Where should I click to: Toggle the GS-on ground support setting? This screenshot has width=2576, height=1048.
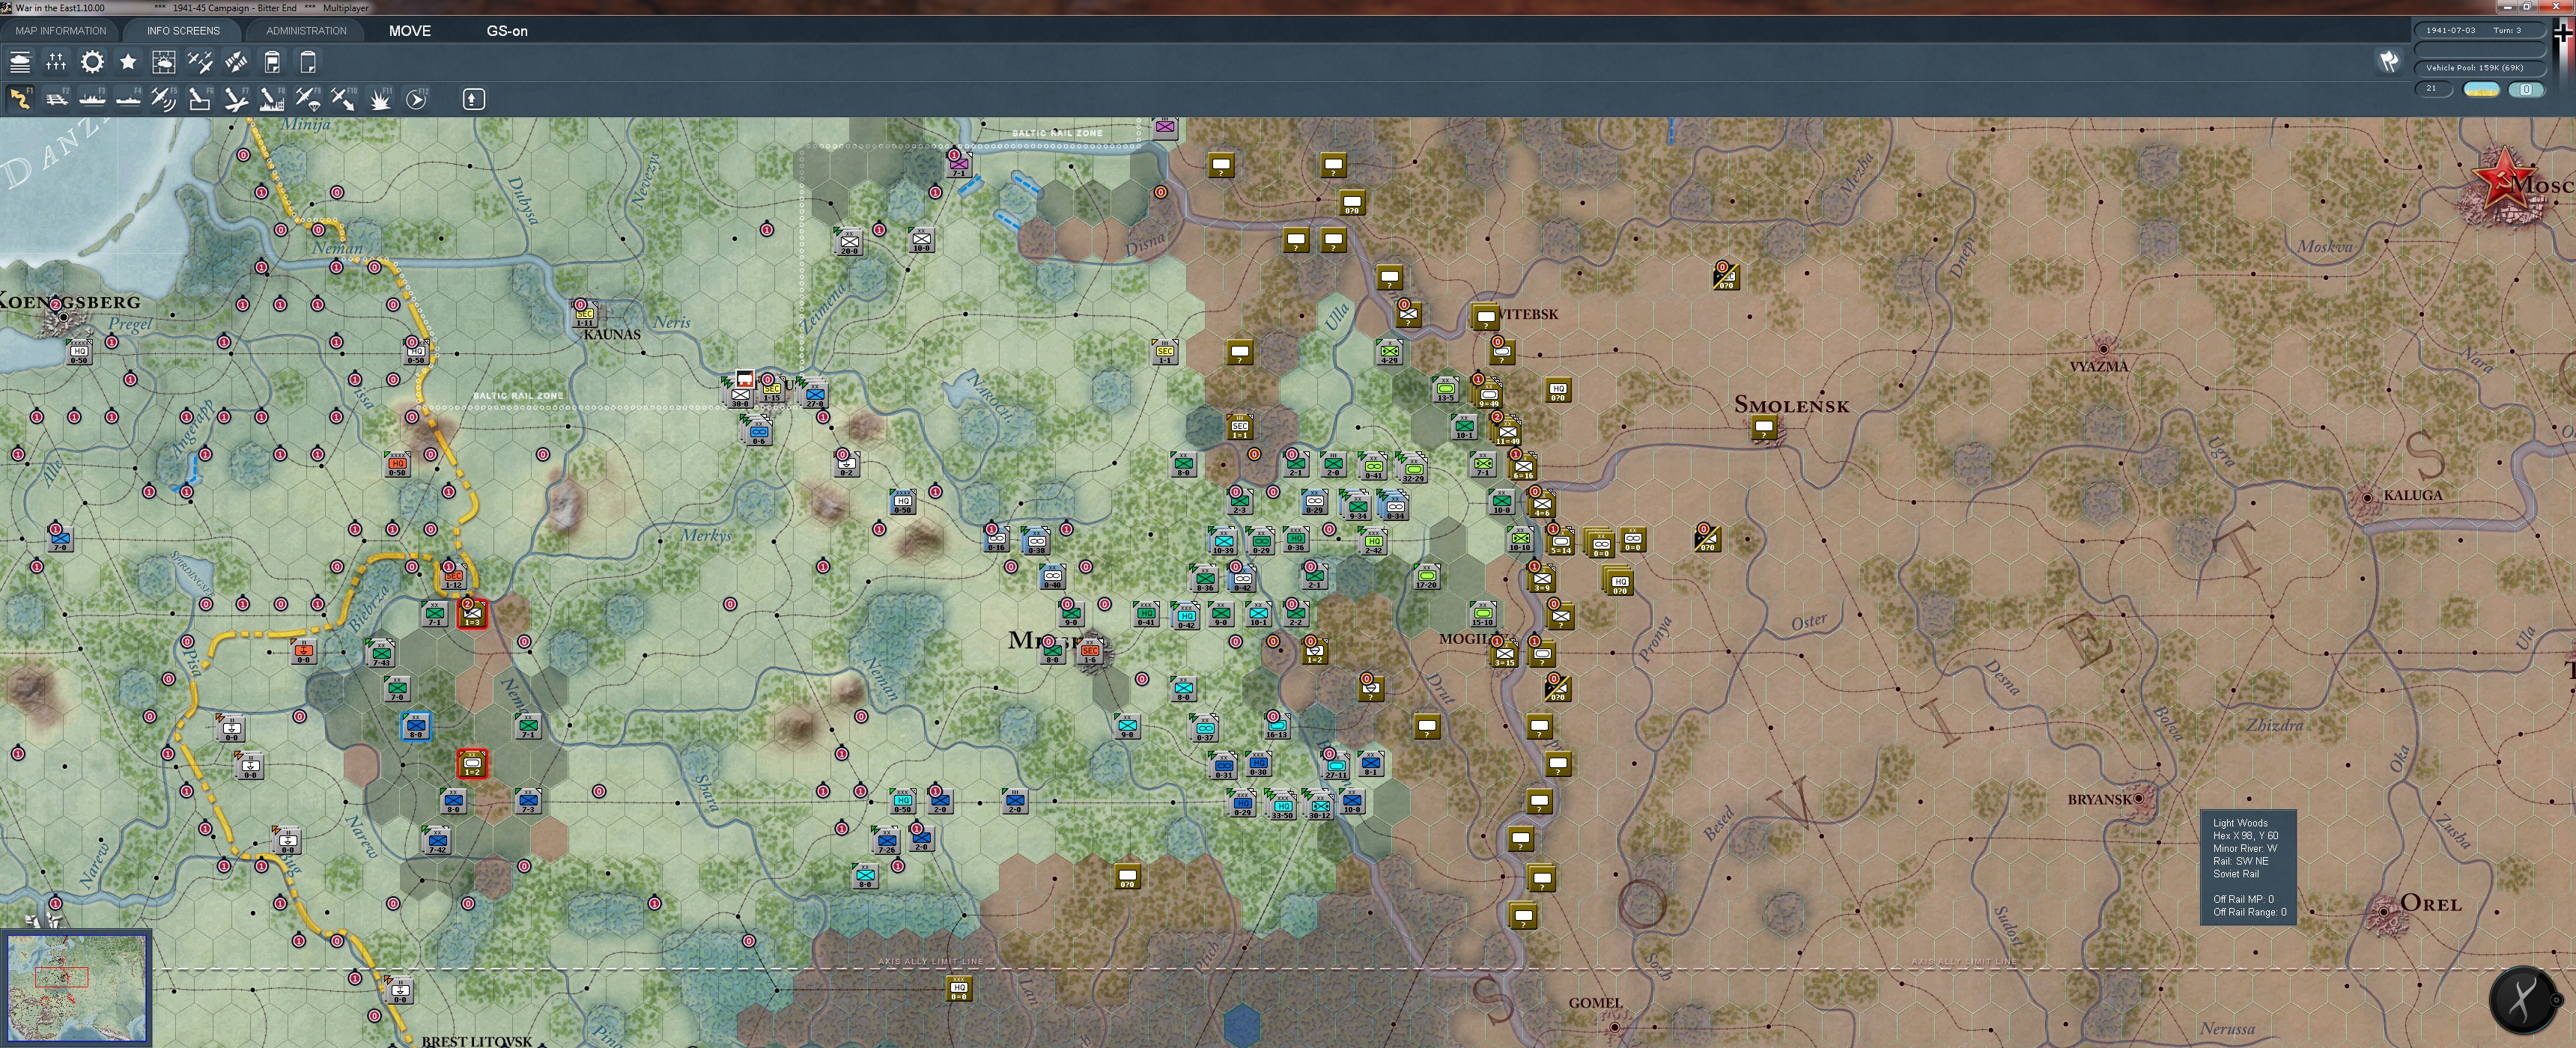point(507,31)
